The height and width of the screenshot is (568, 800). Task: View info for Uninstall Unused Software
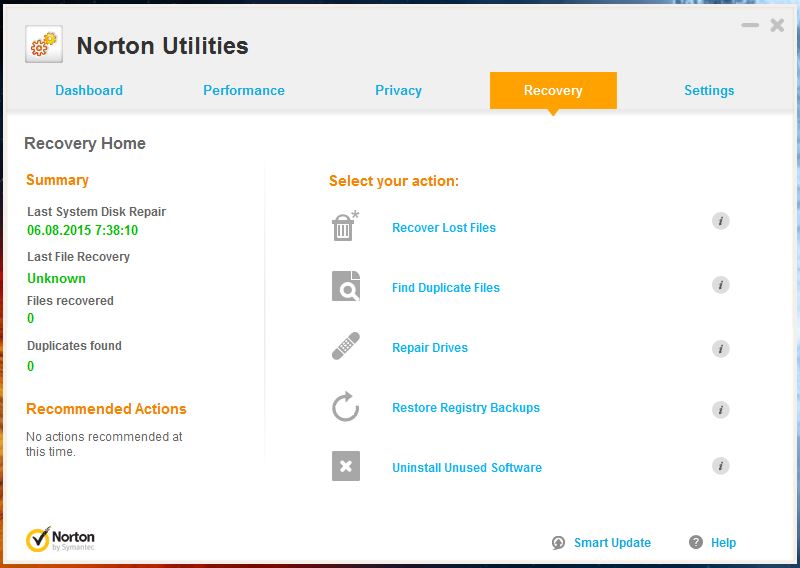click(x=720, y=466)
